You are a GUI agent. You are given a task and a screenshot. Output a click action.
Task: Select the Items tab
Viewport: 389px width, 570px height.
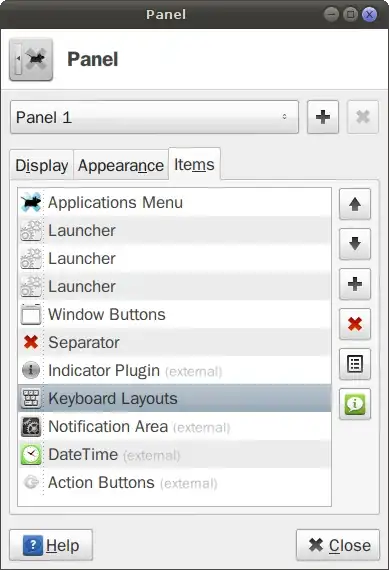[194, 164]
